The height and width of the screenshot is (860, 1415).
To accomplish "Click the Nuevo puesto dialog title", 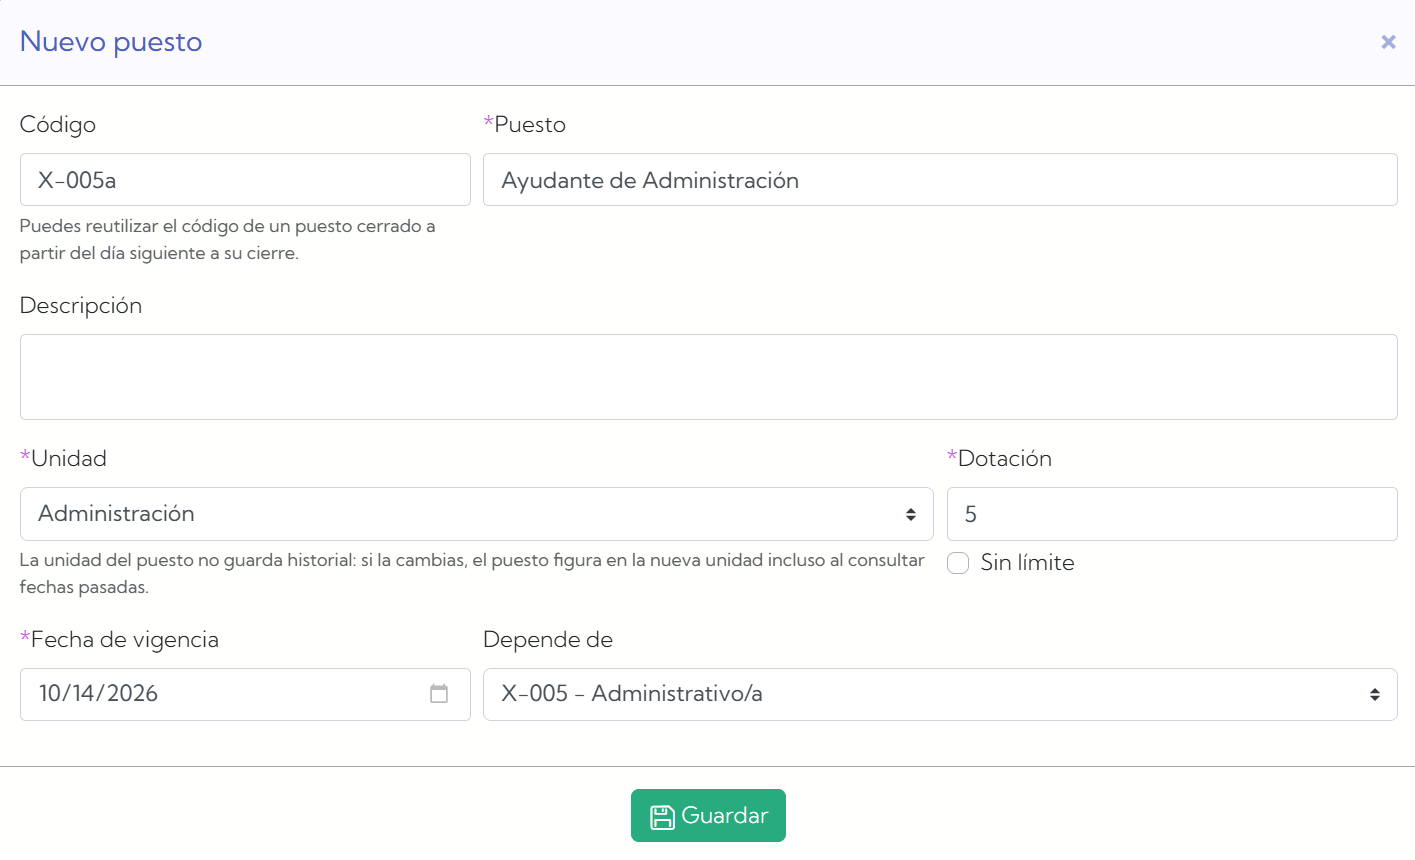I will point(111,42).
